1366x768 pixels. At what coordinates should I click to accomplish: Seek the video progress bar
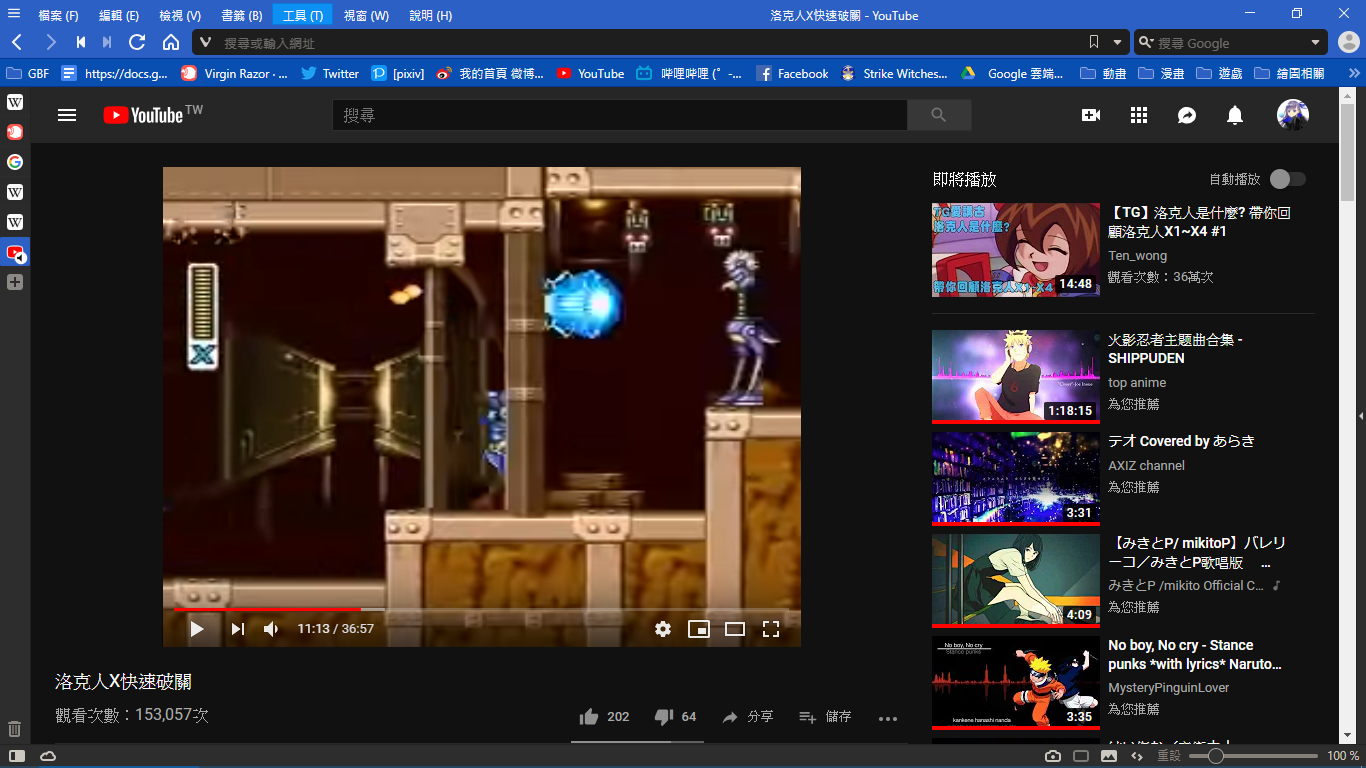(482, 609)
